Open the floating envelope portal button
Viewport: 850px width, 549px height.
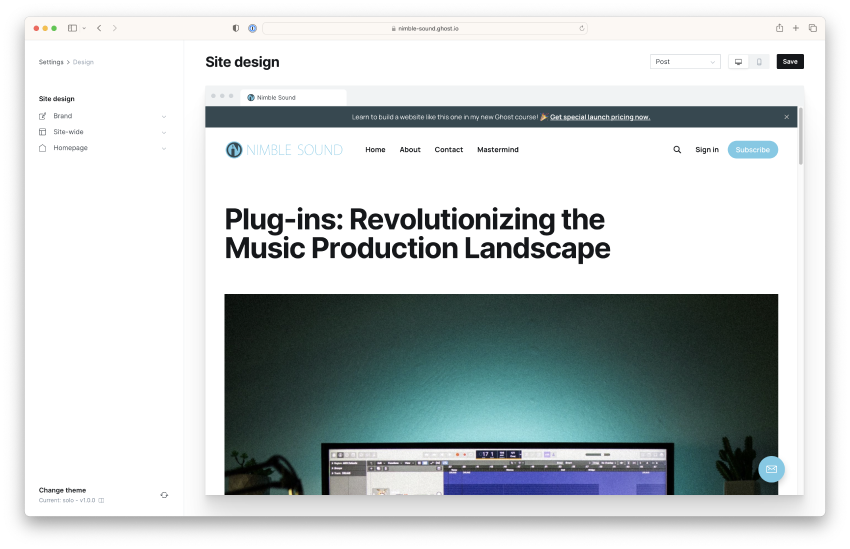click(x=771, y=469)
